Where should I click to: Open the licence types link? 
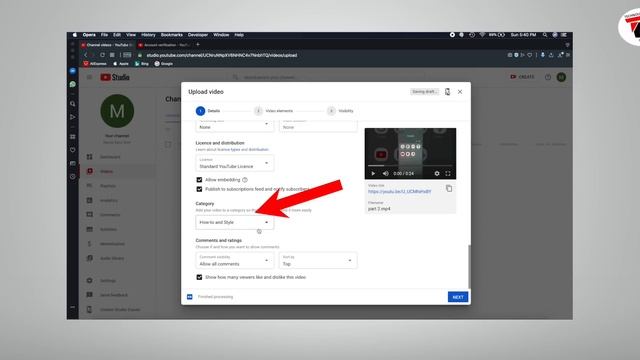229,150
